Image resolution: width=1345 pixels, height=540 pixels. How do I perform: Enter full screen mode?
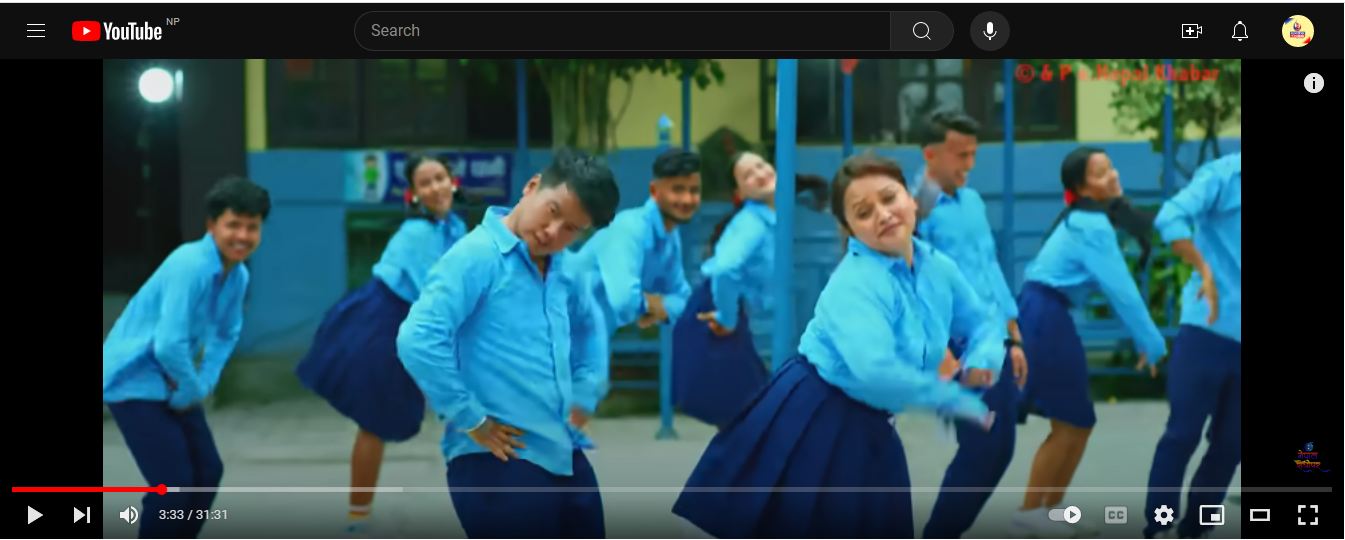(x=1308, y=515)
